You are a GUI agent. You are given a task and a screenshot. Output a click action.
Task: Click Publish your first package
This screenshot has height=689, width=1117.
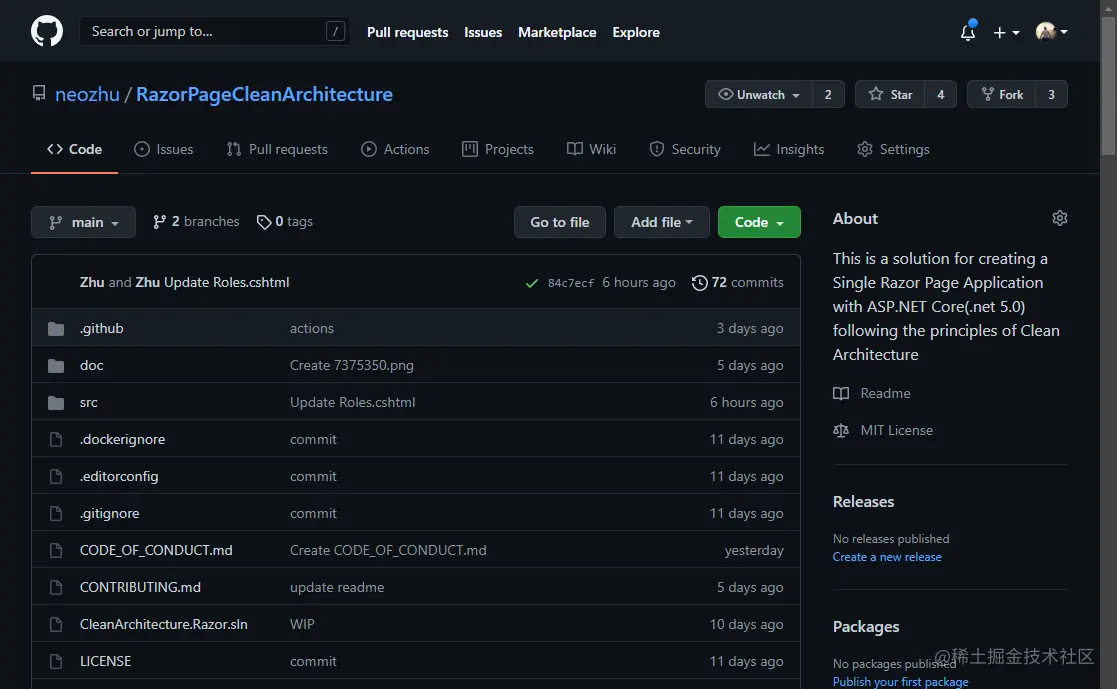tap(900, 682)
